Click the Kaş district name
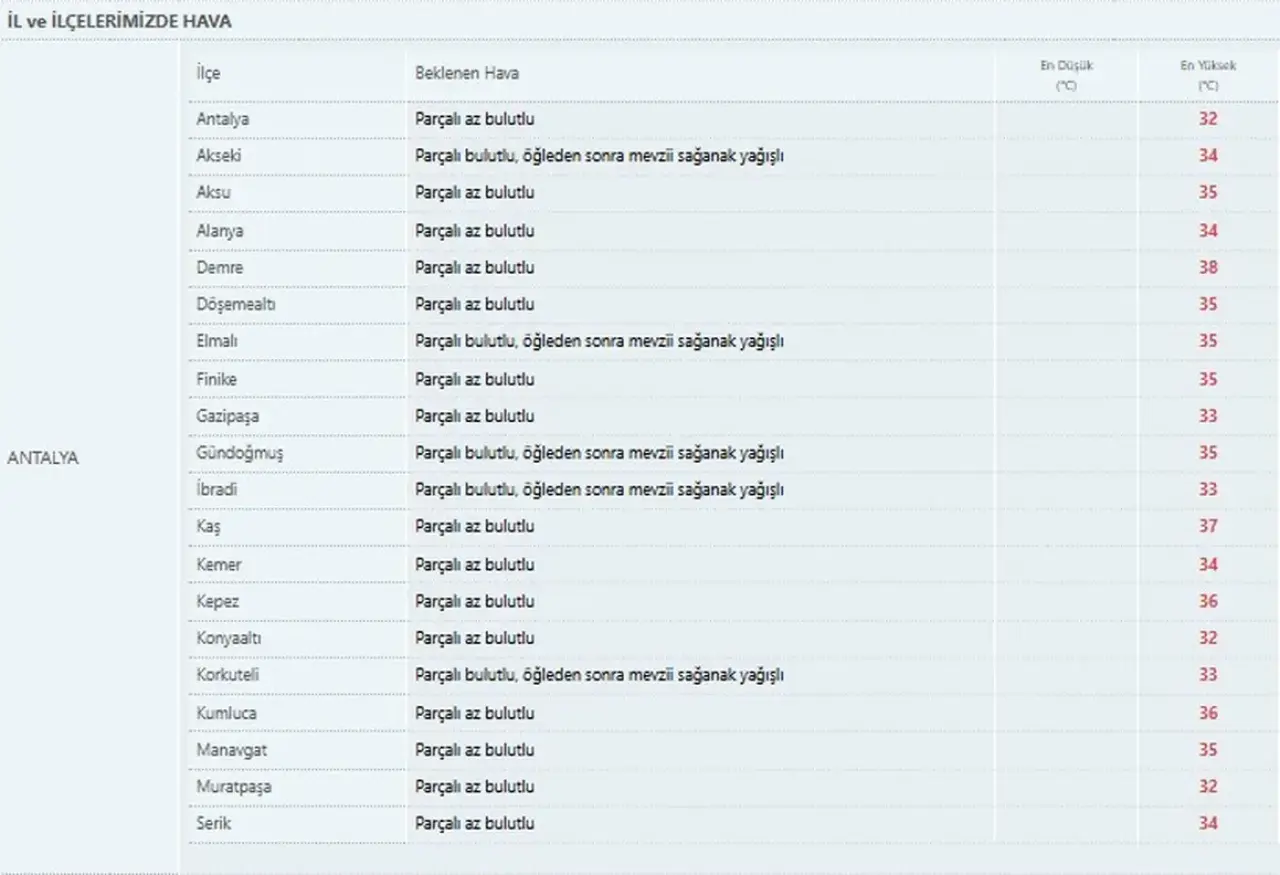 click(208, 526)
